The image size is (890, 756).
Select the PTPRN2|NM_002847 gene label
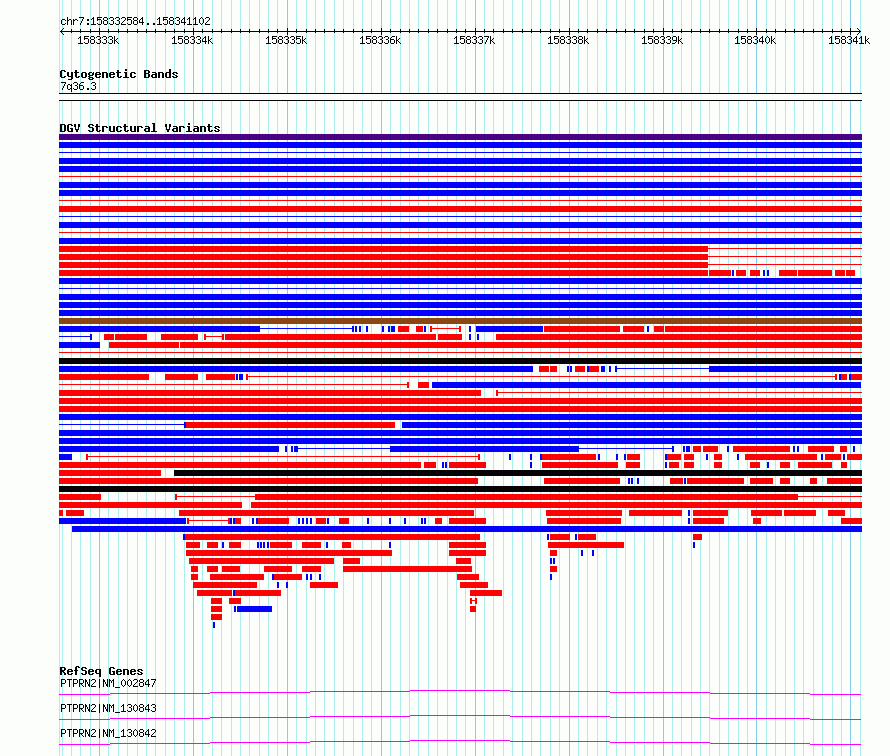coord(108,683)
